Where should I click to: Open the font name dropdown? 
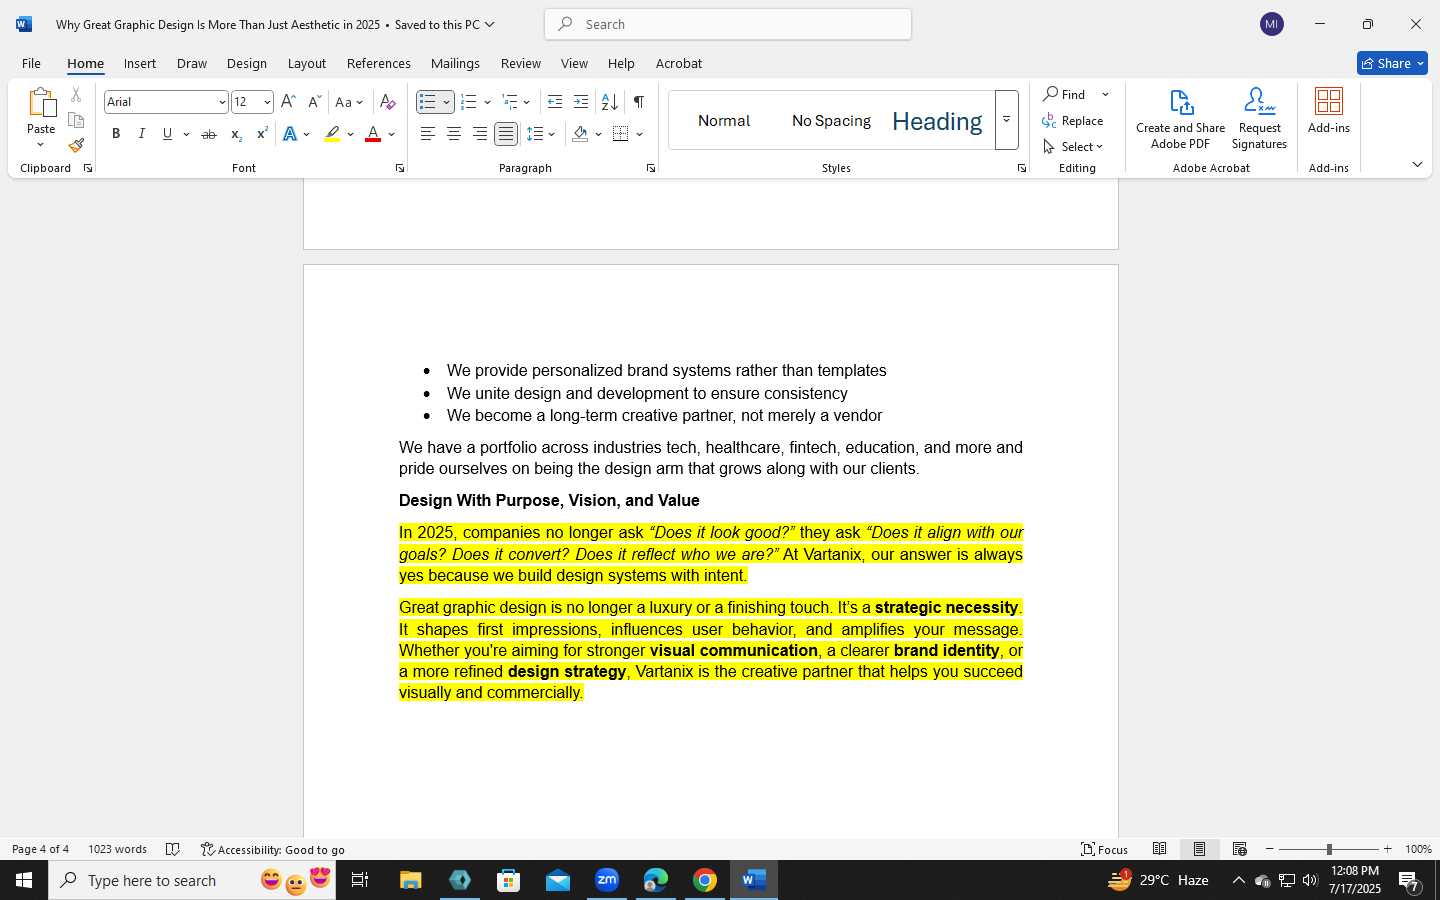pos(222,102)
